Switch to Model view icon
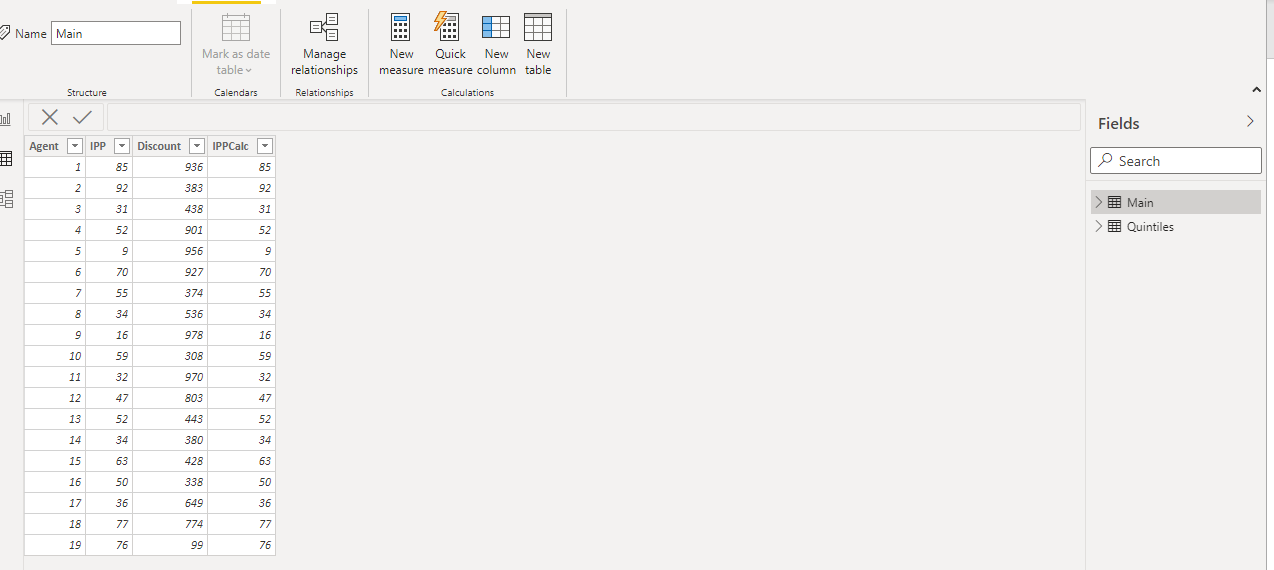Viewport: 1274px width, 570px height. click(x=5, y=198)
